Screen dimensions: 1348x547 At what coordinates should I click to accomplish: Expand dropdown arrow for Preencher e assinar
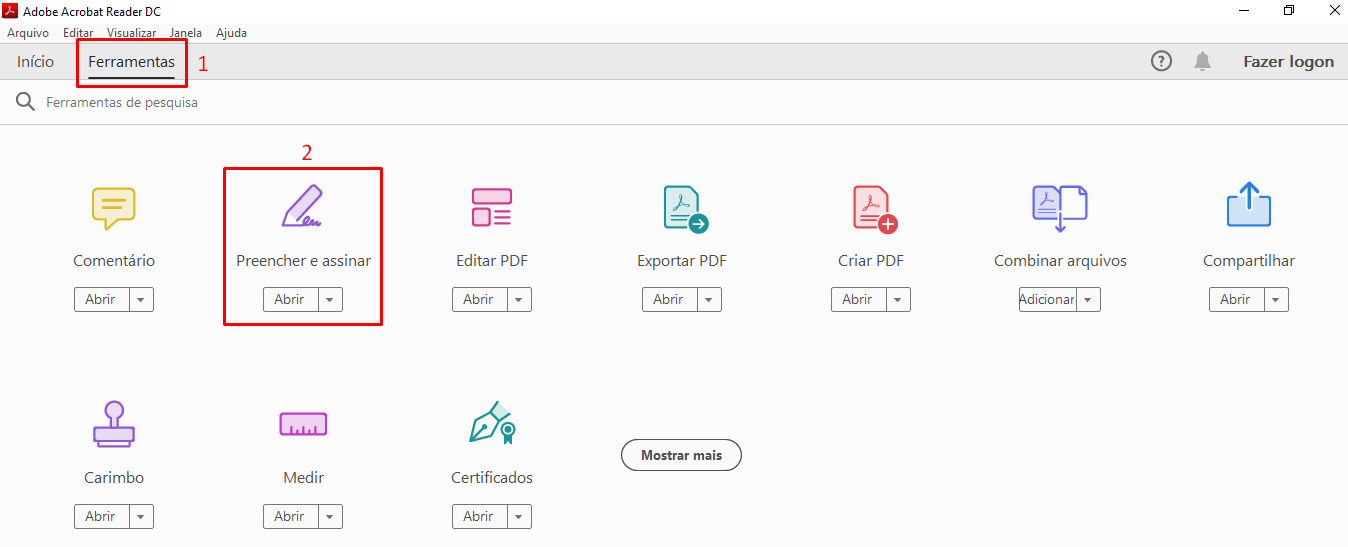click(x=330, y=300)
